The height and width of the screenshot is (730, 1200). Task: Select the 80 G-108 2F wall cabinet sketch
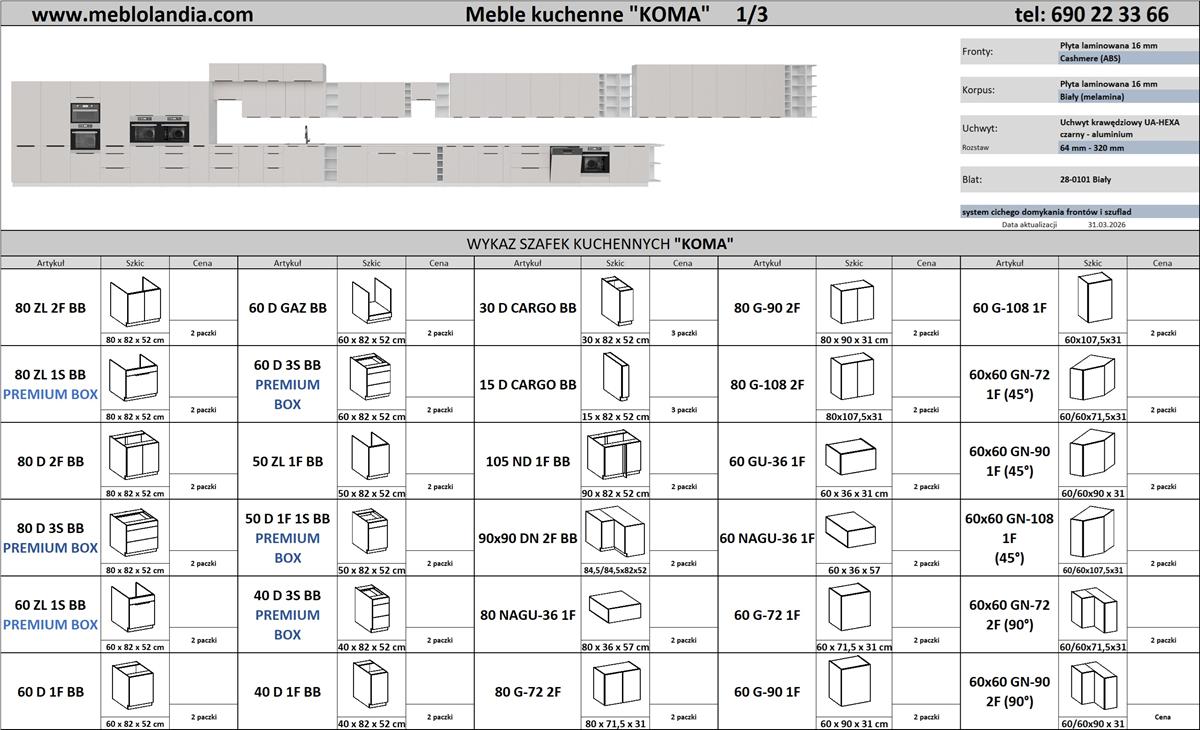click(853, 378)
